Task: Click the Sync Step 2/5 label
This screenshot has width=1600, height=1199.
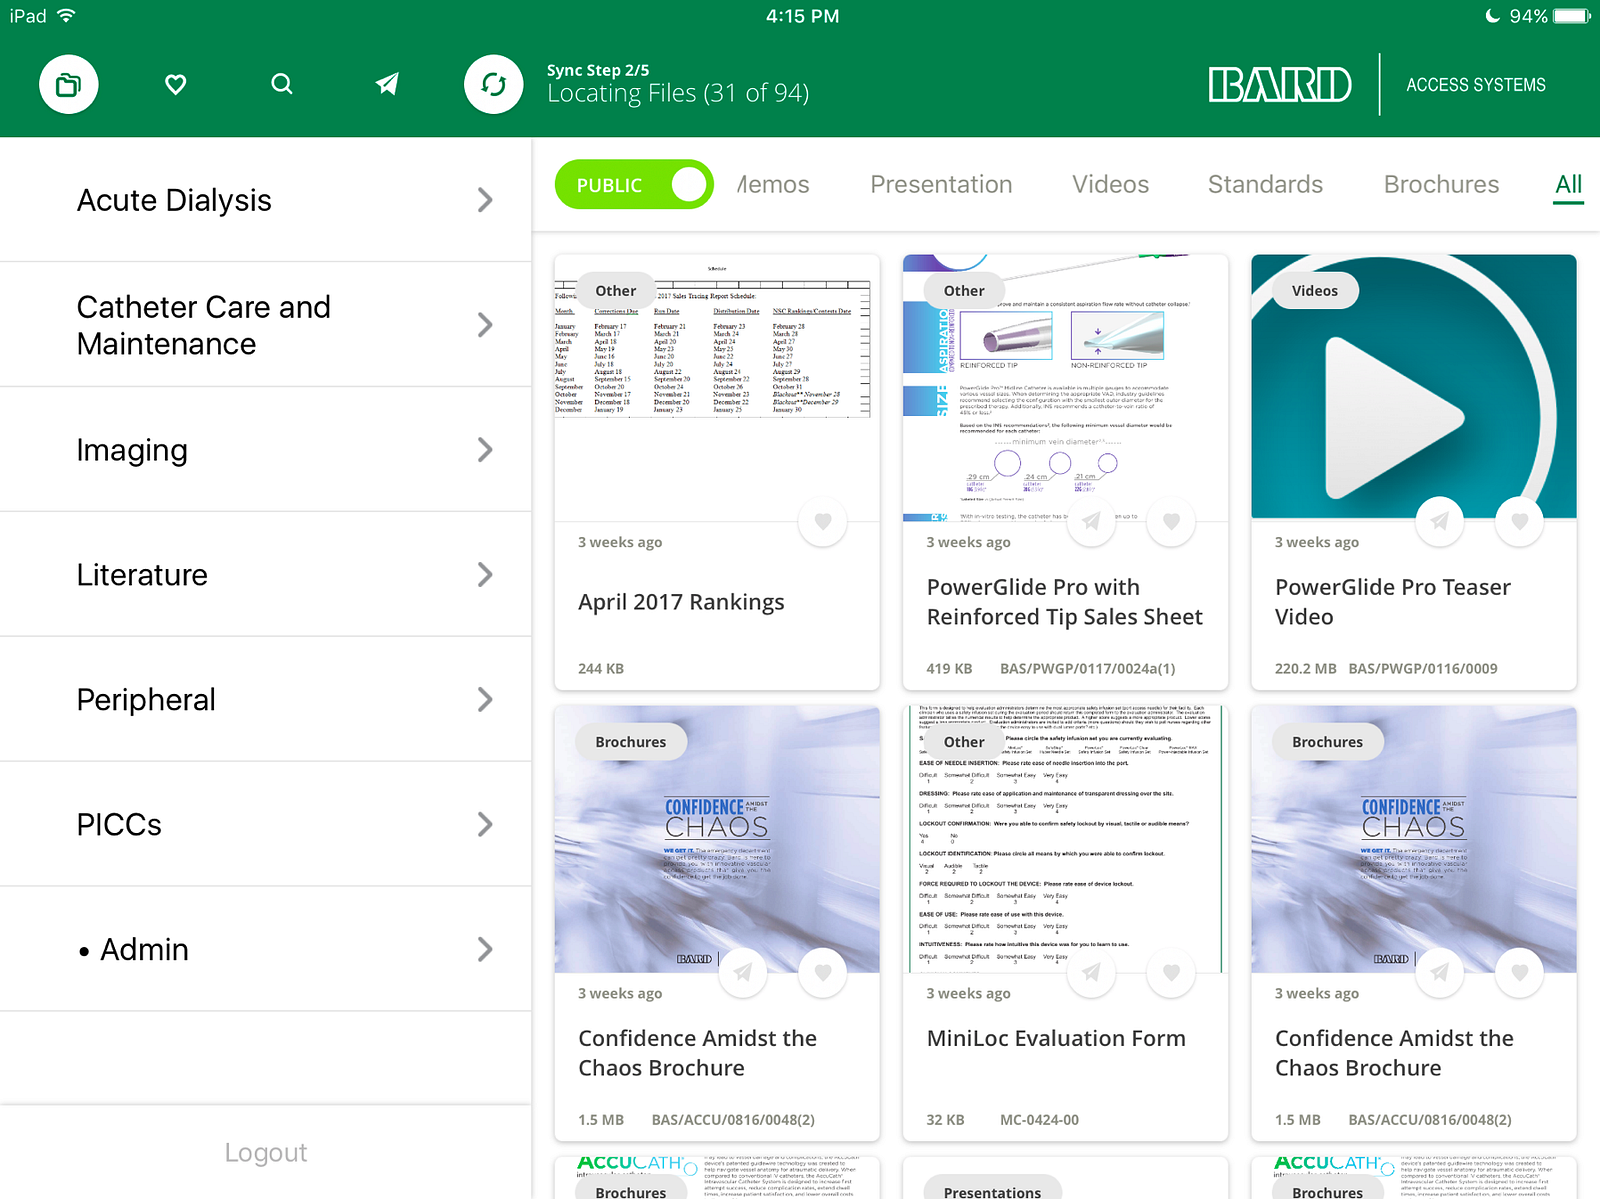Action: pos(598,70)
